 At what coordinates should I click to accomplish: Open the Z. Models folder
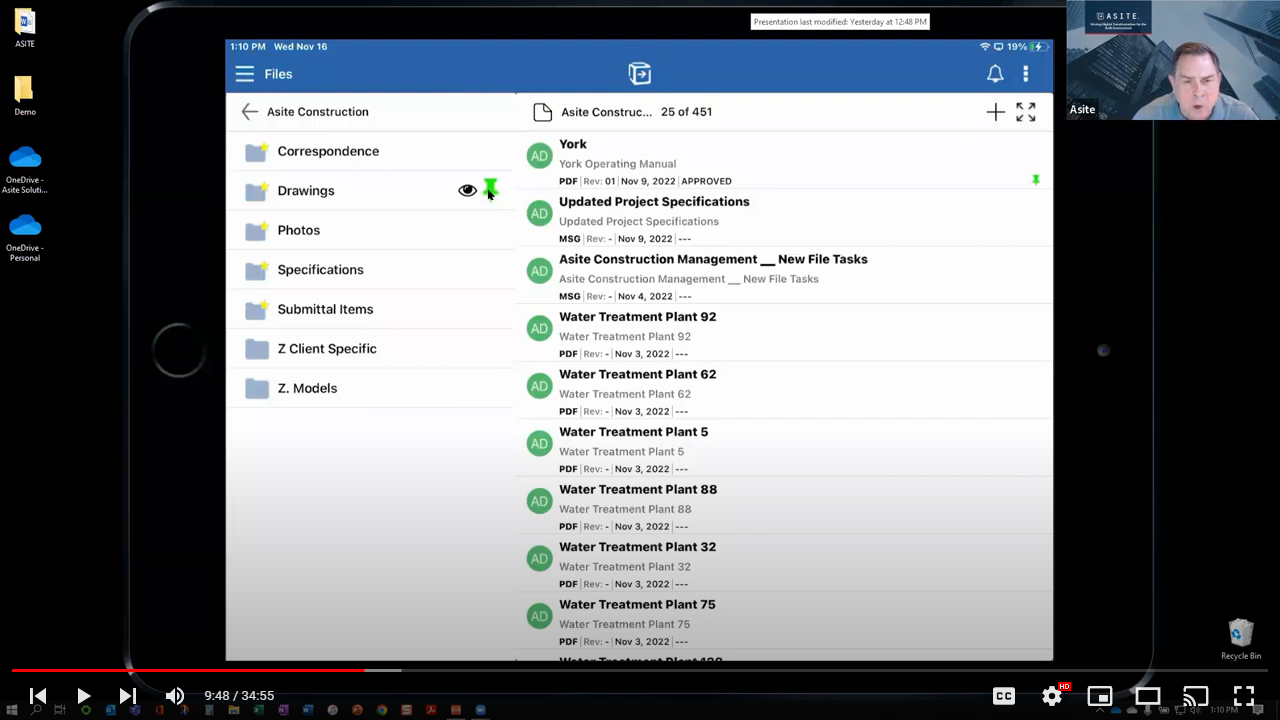(307, 388)
